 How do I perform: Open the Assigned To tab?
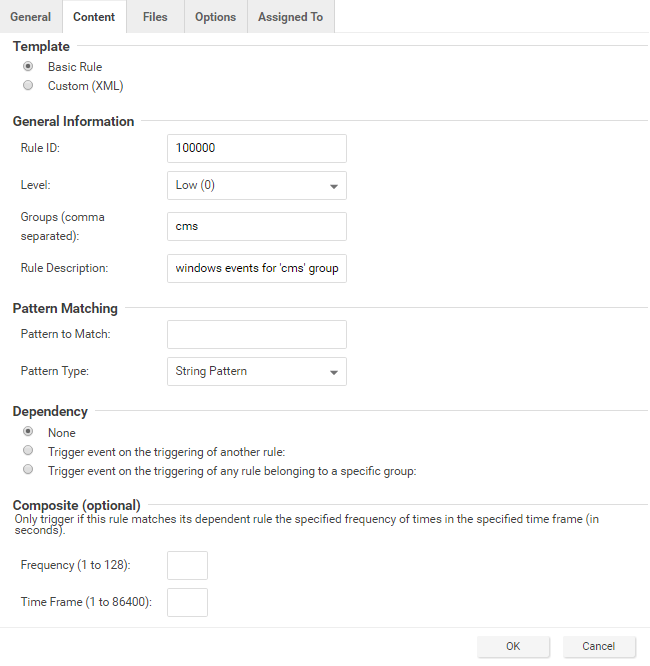point(291,17)
